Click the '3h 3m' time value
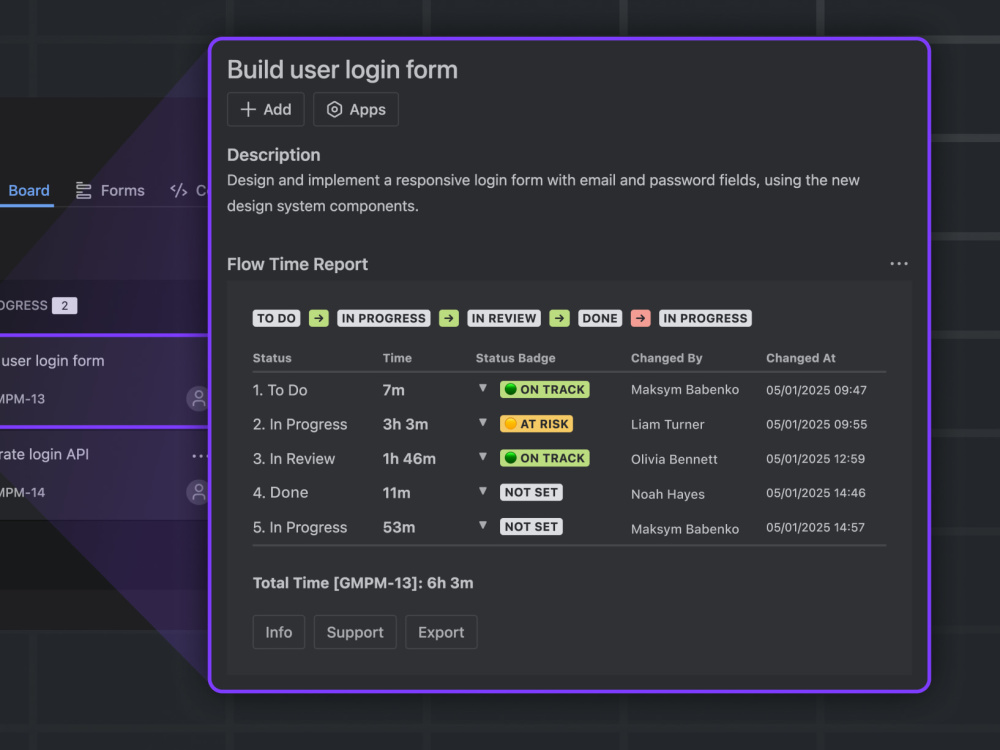The width and height of the screenshot is (1000, 750). (406, 424)
